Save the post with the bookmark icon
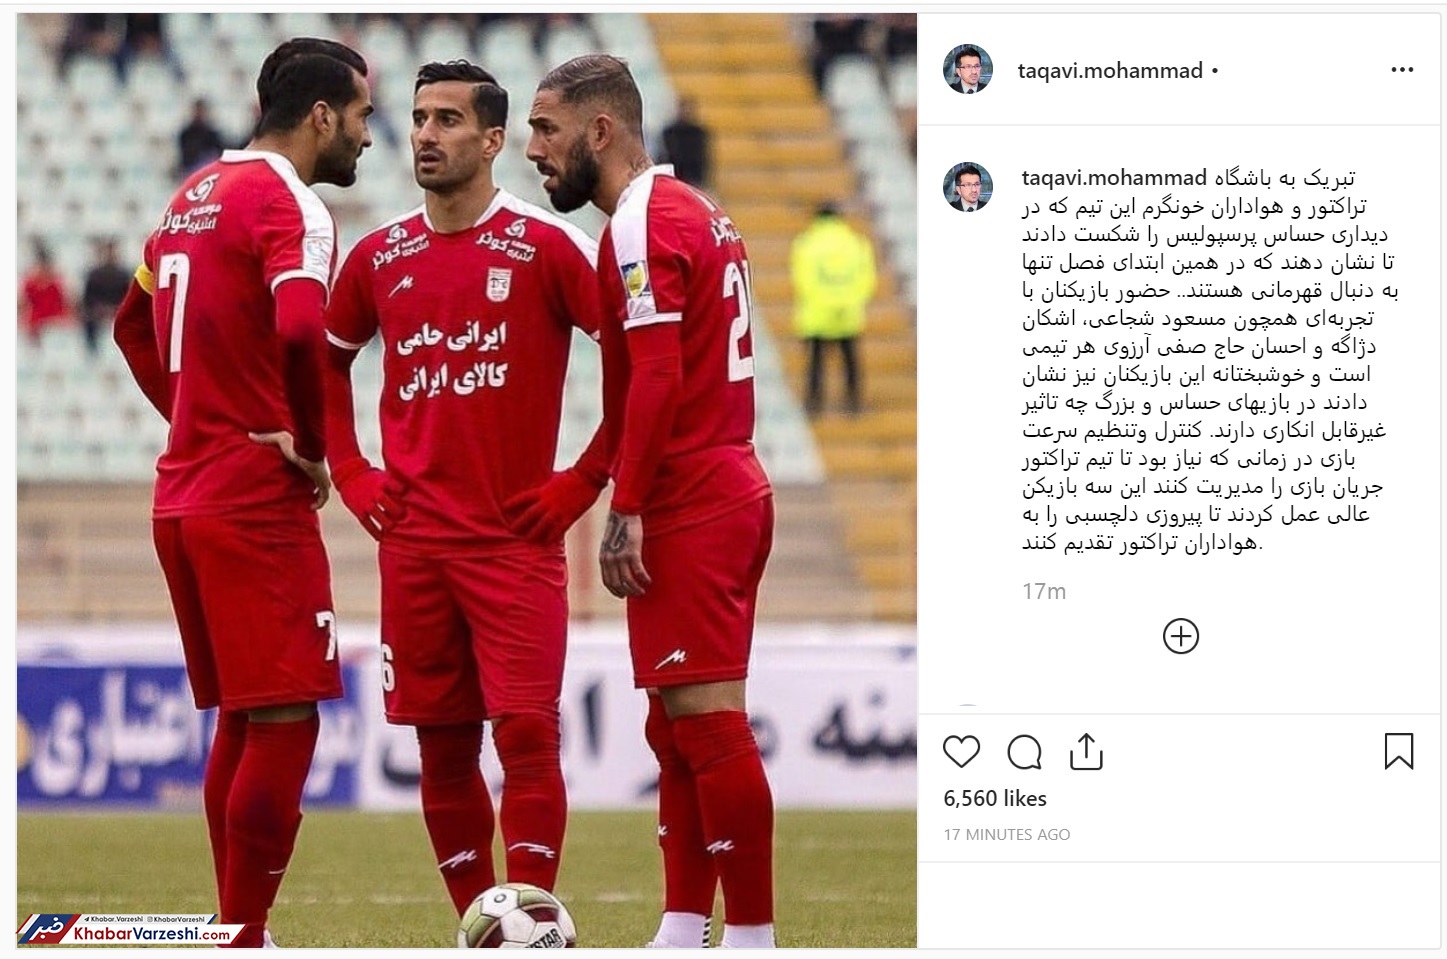The width and height of the screenshot is (1447, 959). coord(1398,752)
